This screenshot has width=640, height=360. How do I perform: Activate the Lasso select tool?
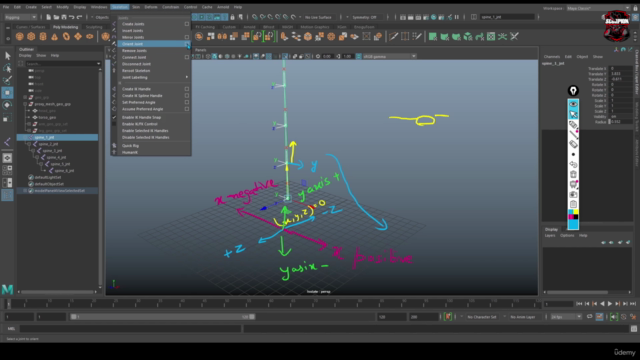(x=7, y=68)
